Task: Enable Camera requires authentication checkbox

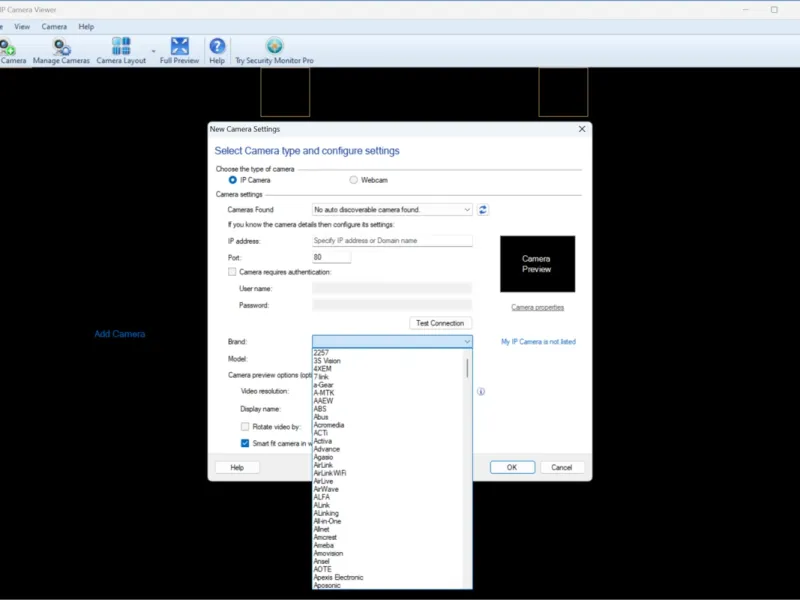Action: pos(232,272)
